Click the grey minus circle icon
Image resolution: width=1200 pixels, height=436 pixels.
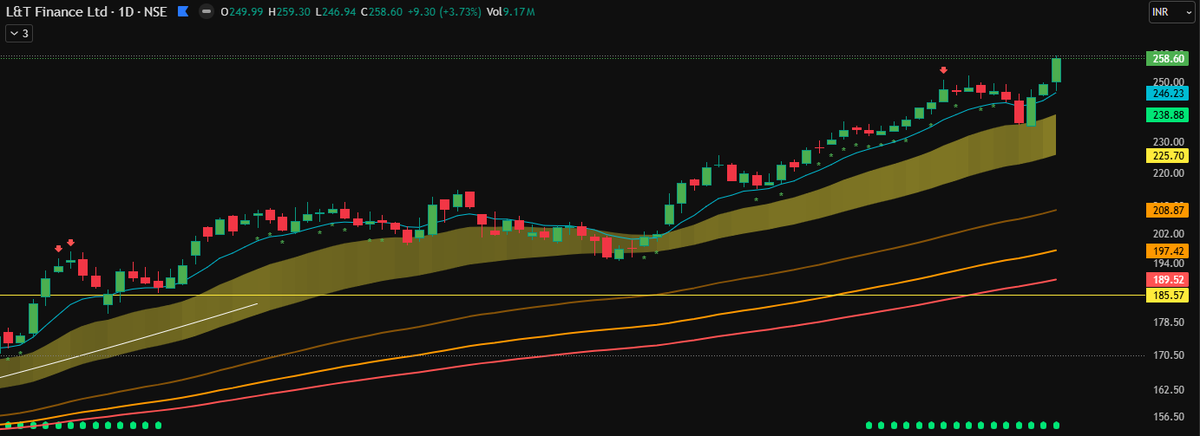pyautogui.click(x=206, y=12)
